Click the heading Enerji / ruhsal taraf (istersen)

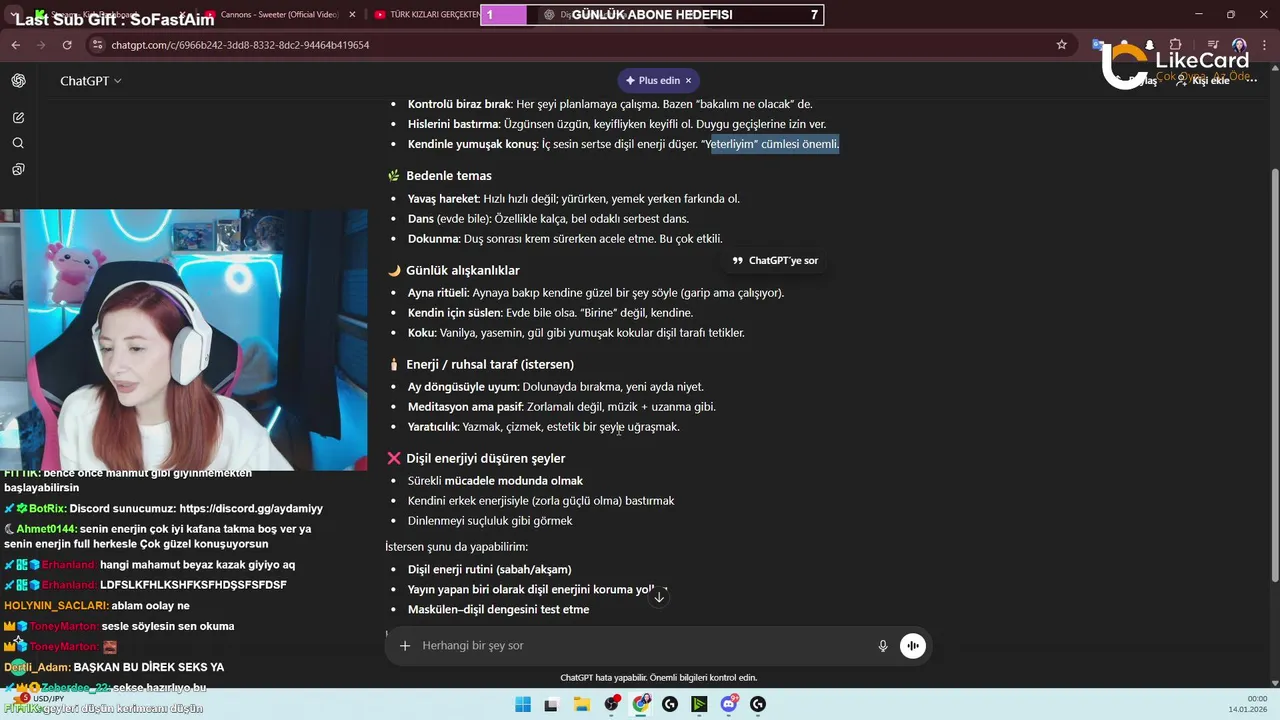click(x=490, y=365)
